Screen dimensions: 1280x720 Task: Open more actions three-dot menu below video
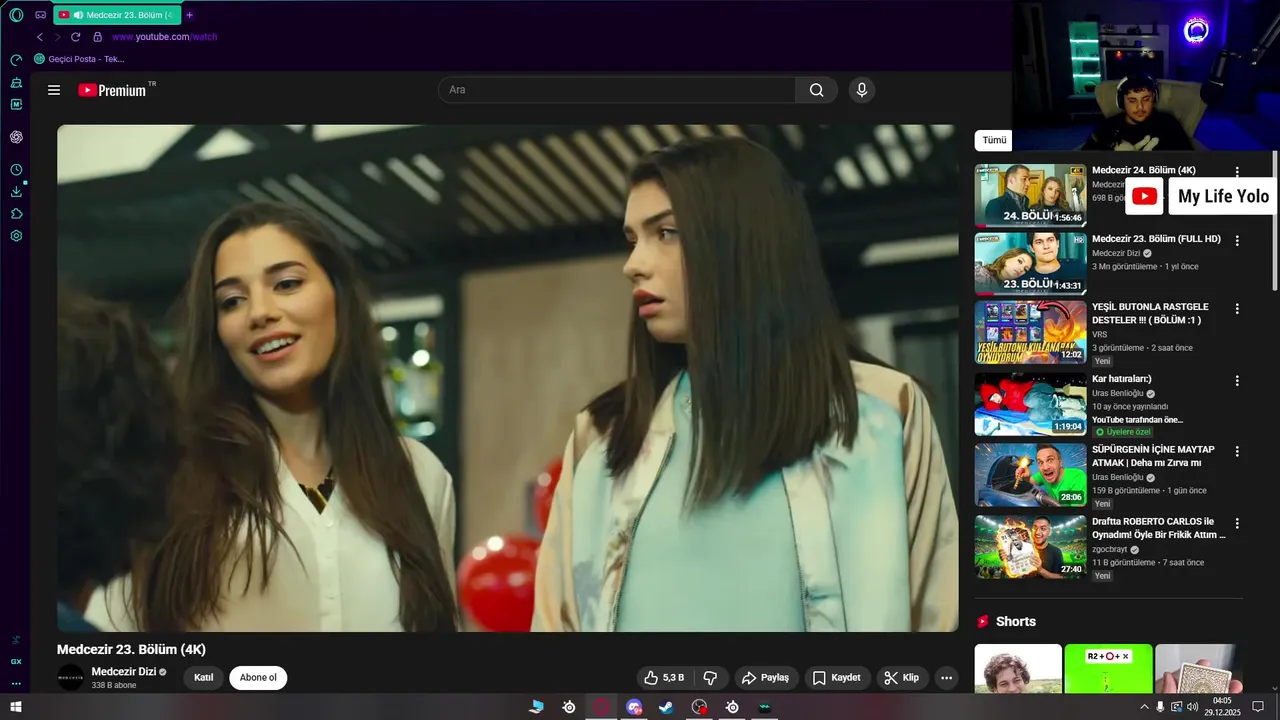(946, 677)
